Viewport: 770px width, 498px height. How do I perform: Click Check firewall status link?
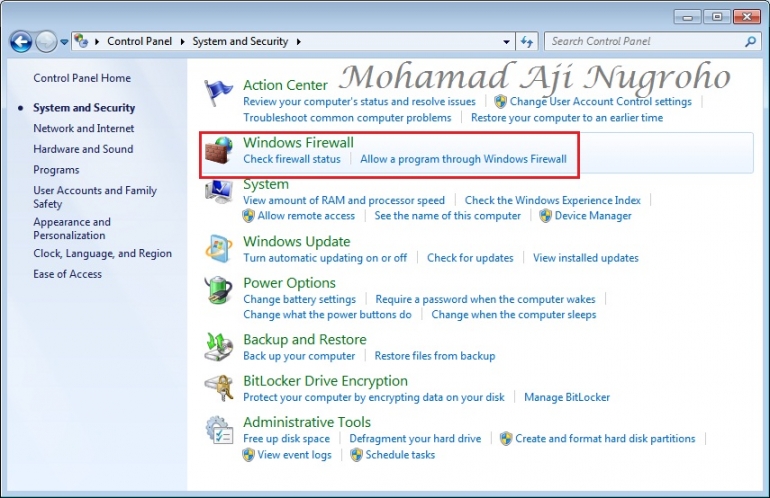tap(292, 159)
